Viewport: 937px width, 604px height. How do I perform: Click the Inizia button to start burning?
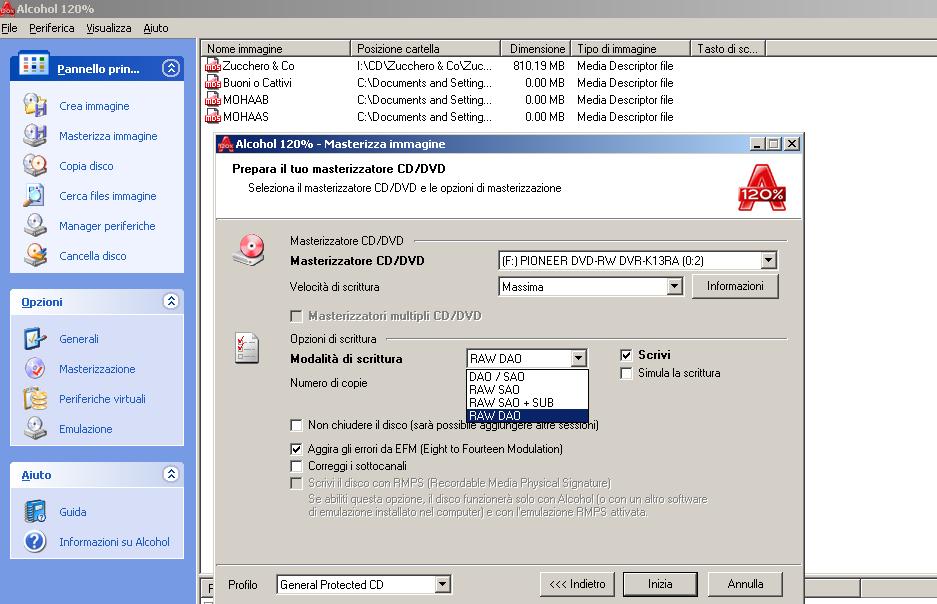660,584
